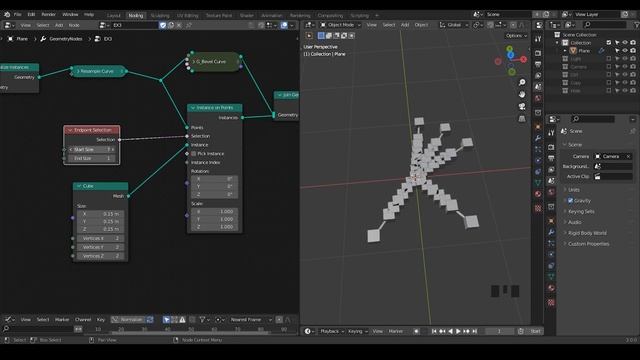Click the Vertices X field in Cube node
The width and height of the screenshot is (640, 360).
[x=101, y=238]
